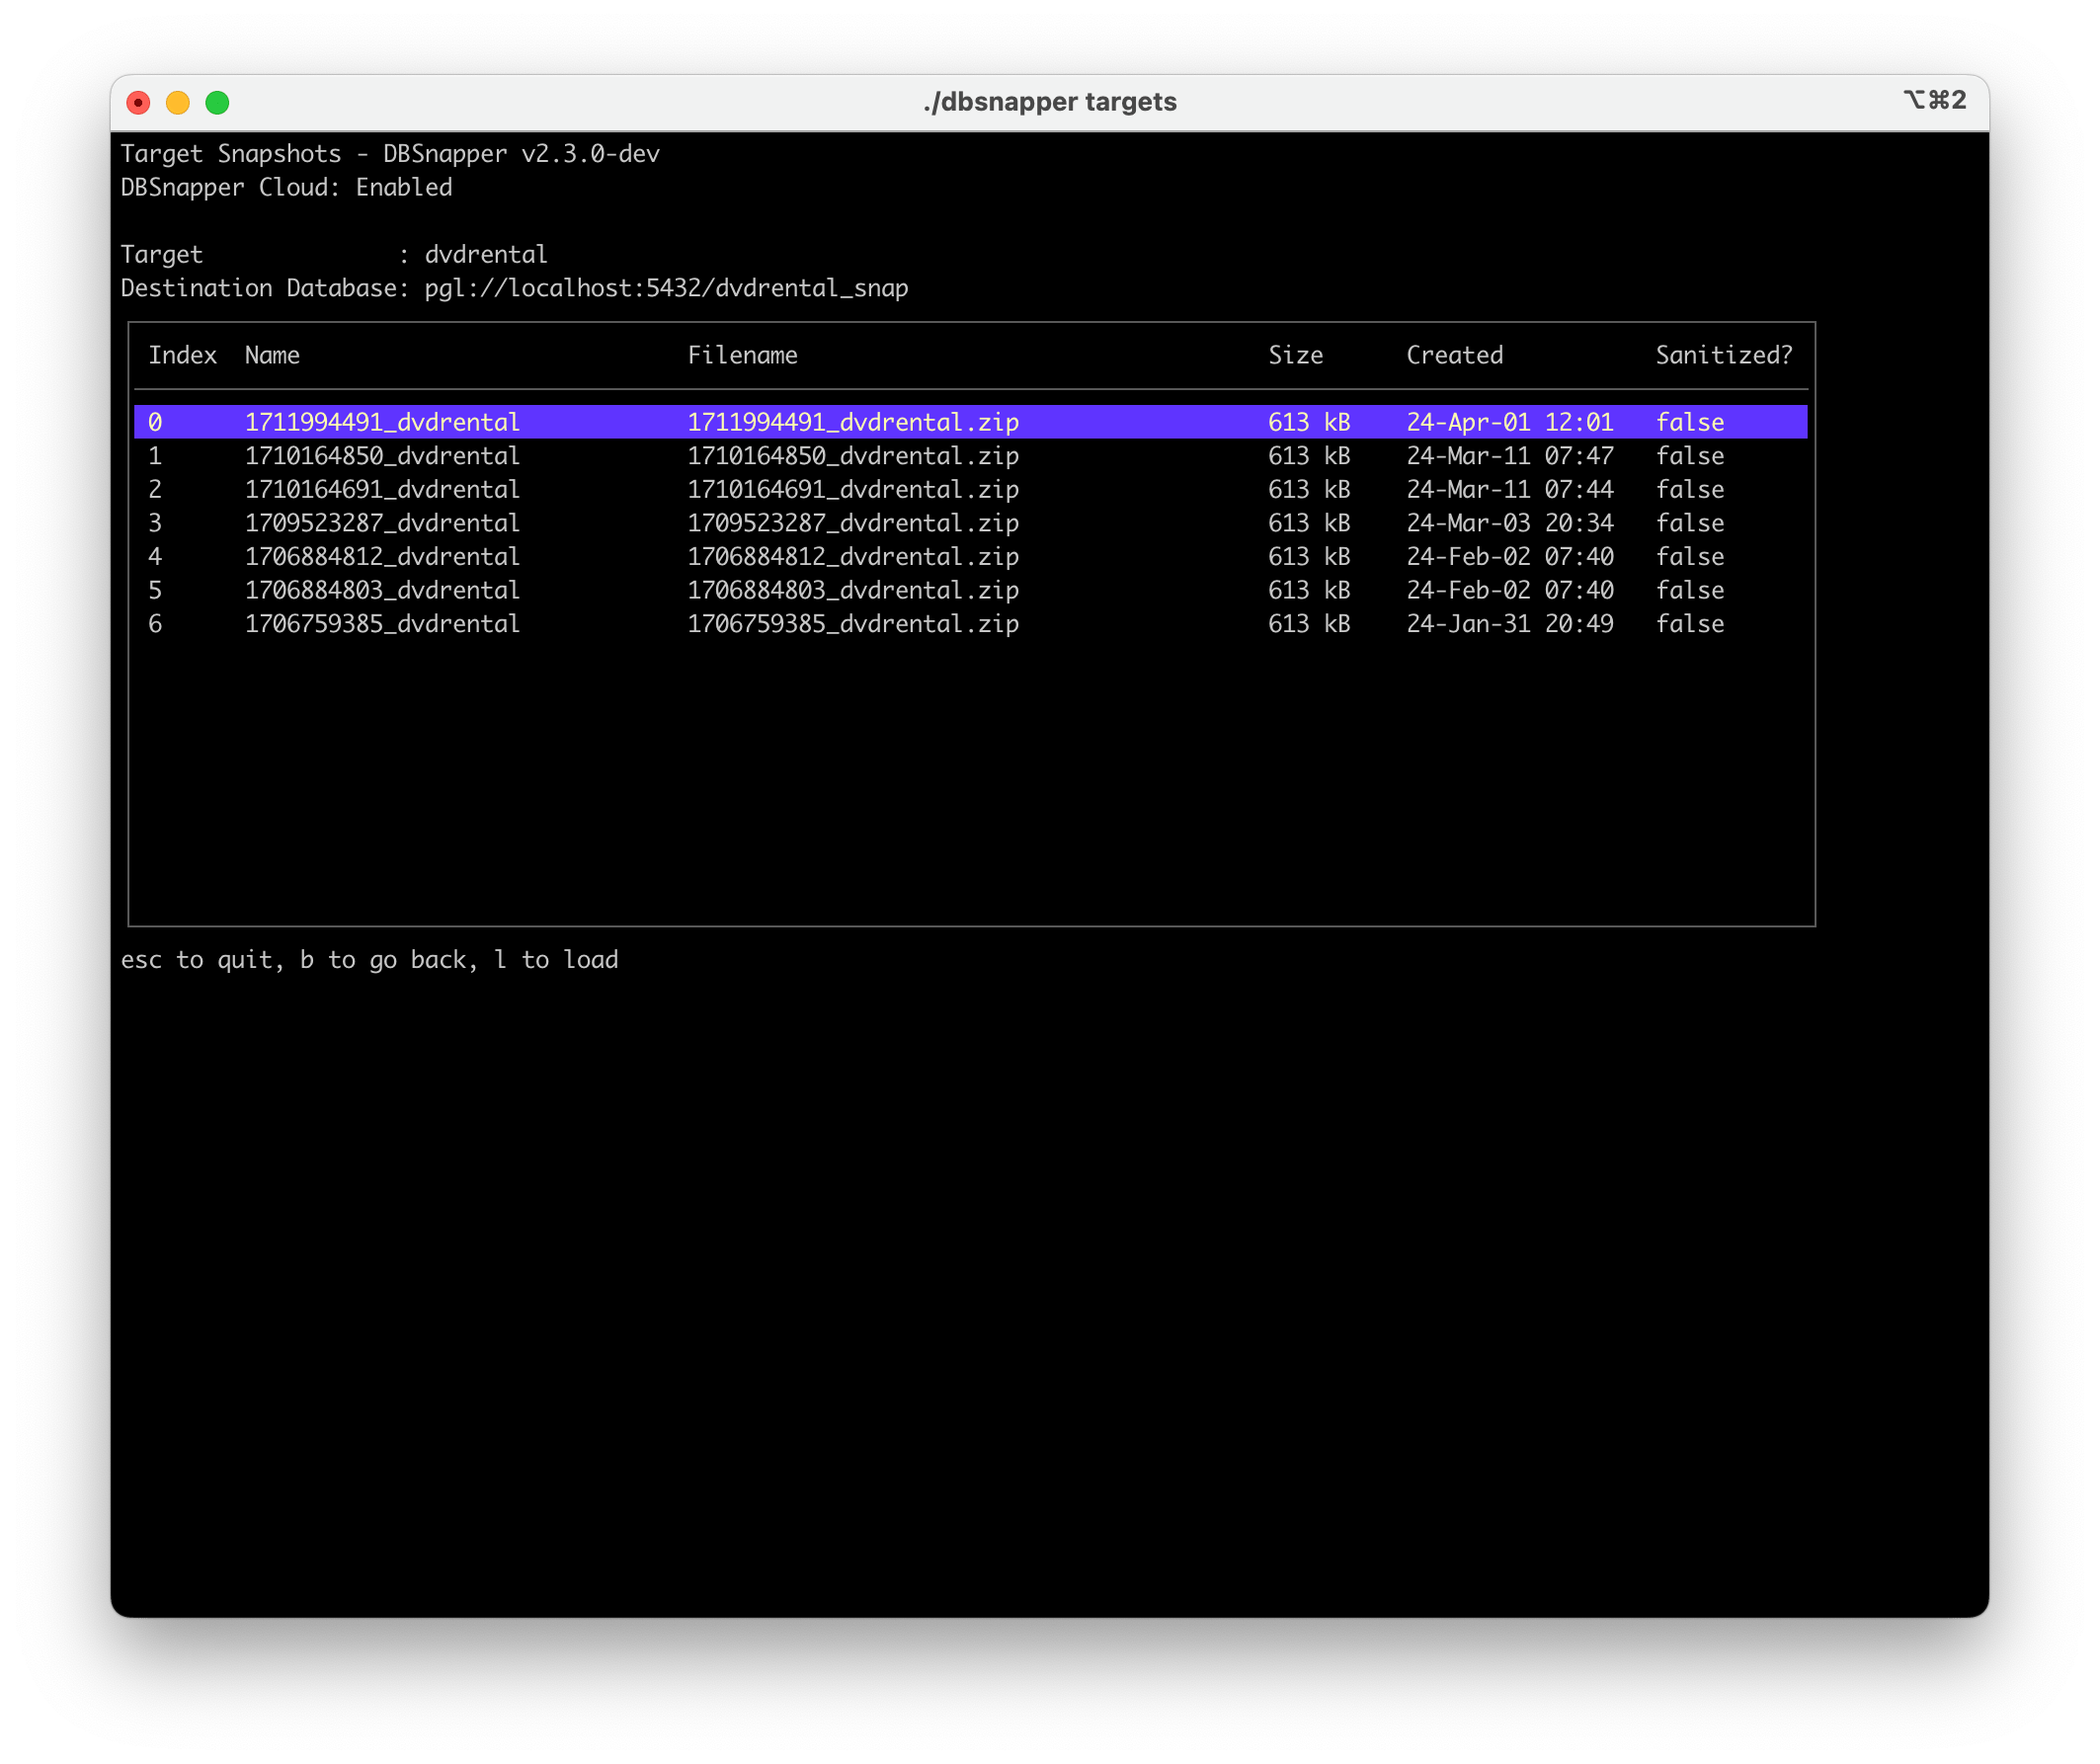Image resolution: width=2100 pixels, height=1764 pixels.
Task: Click the Sanitized? column header
Action: click(x=1723, y=355)
